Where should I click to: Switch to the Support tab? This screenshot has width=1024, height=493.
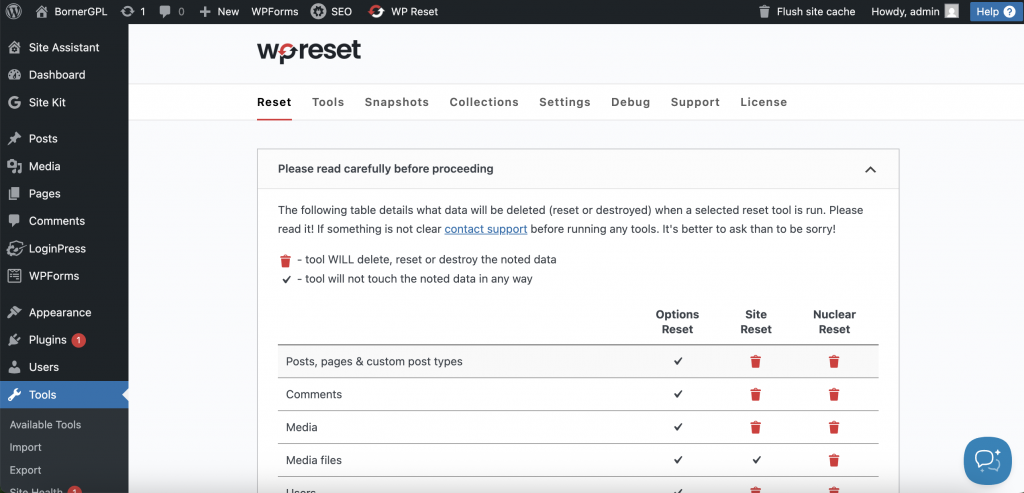point(696,102)
